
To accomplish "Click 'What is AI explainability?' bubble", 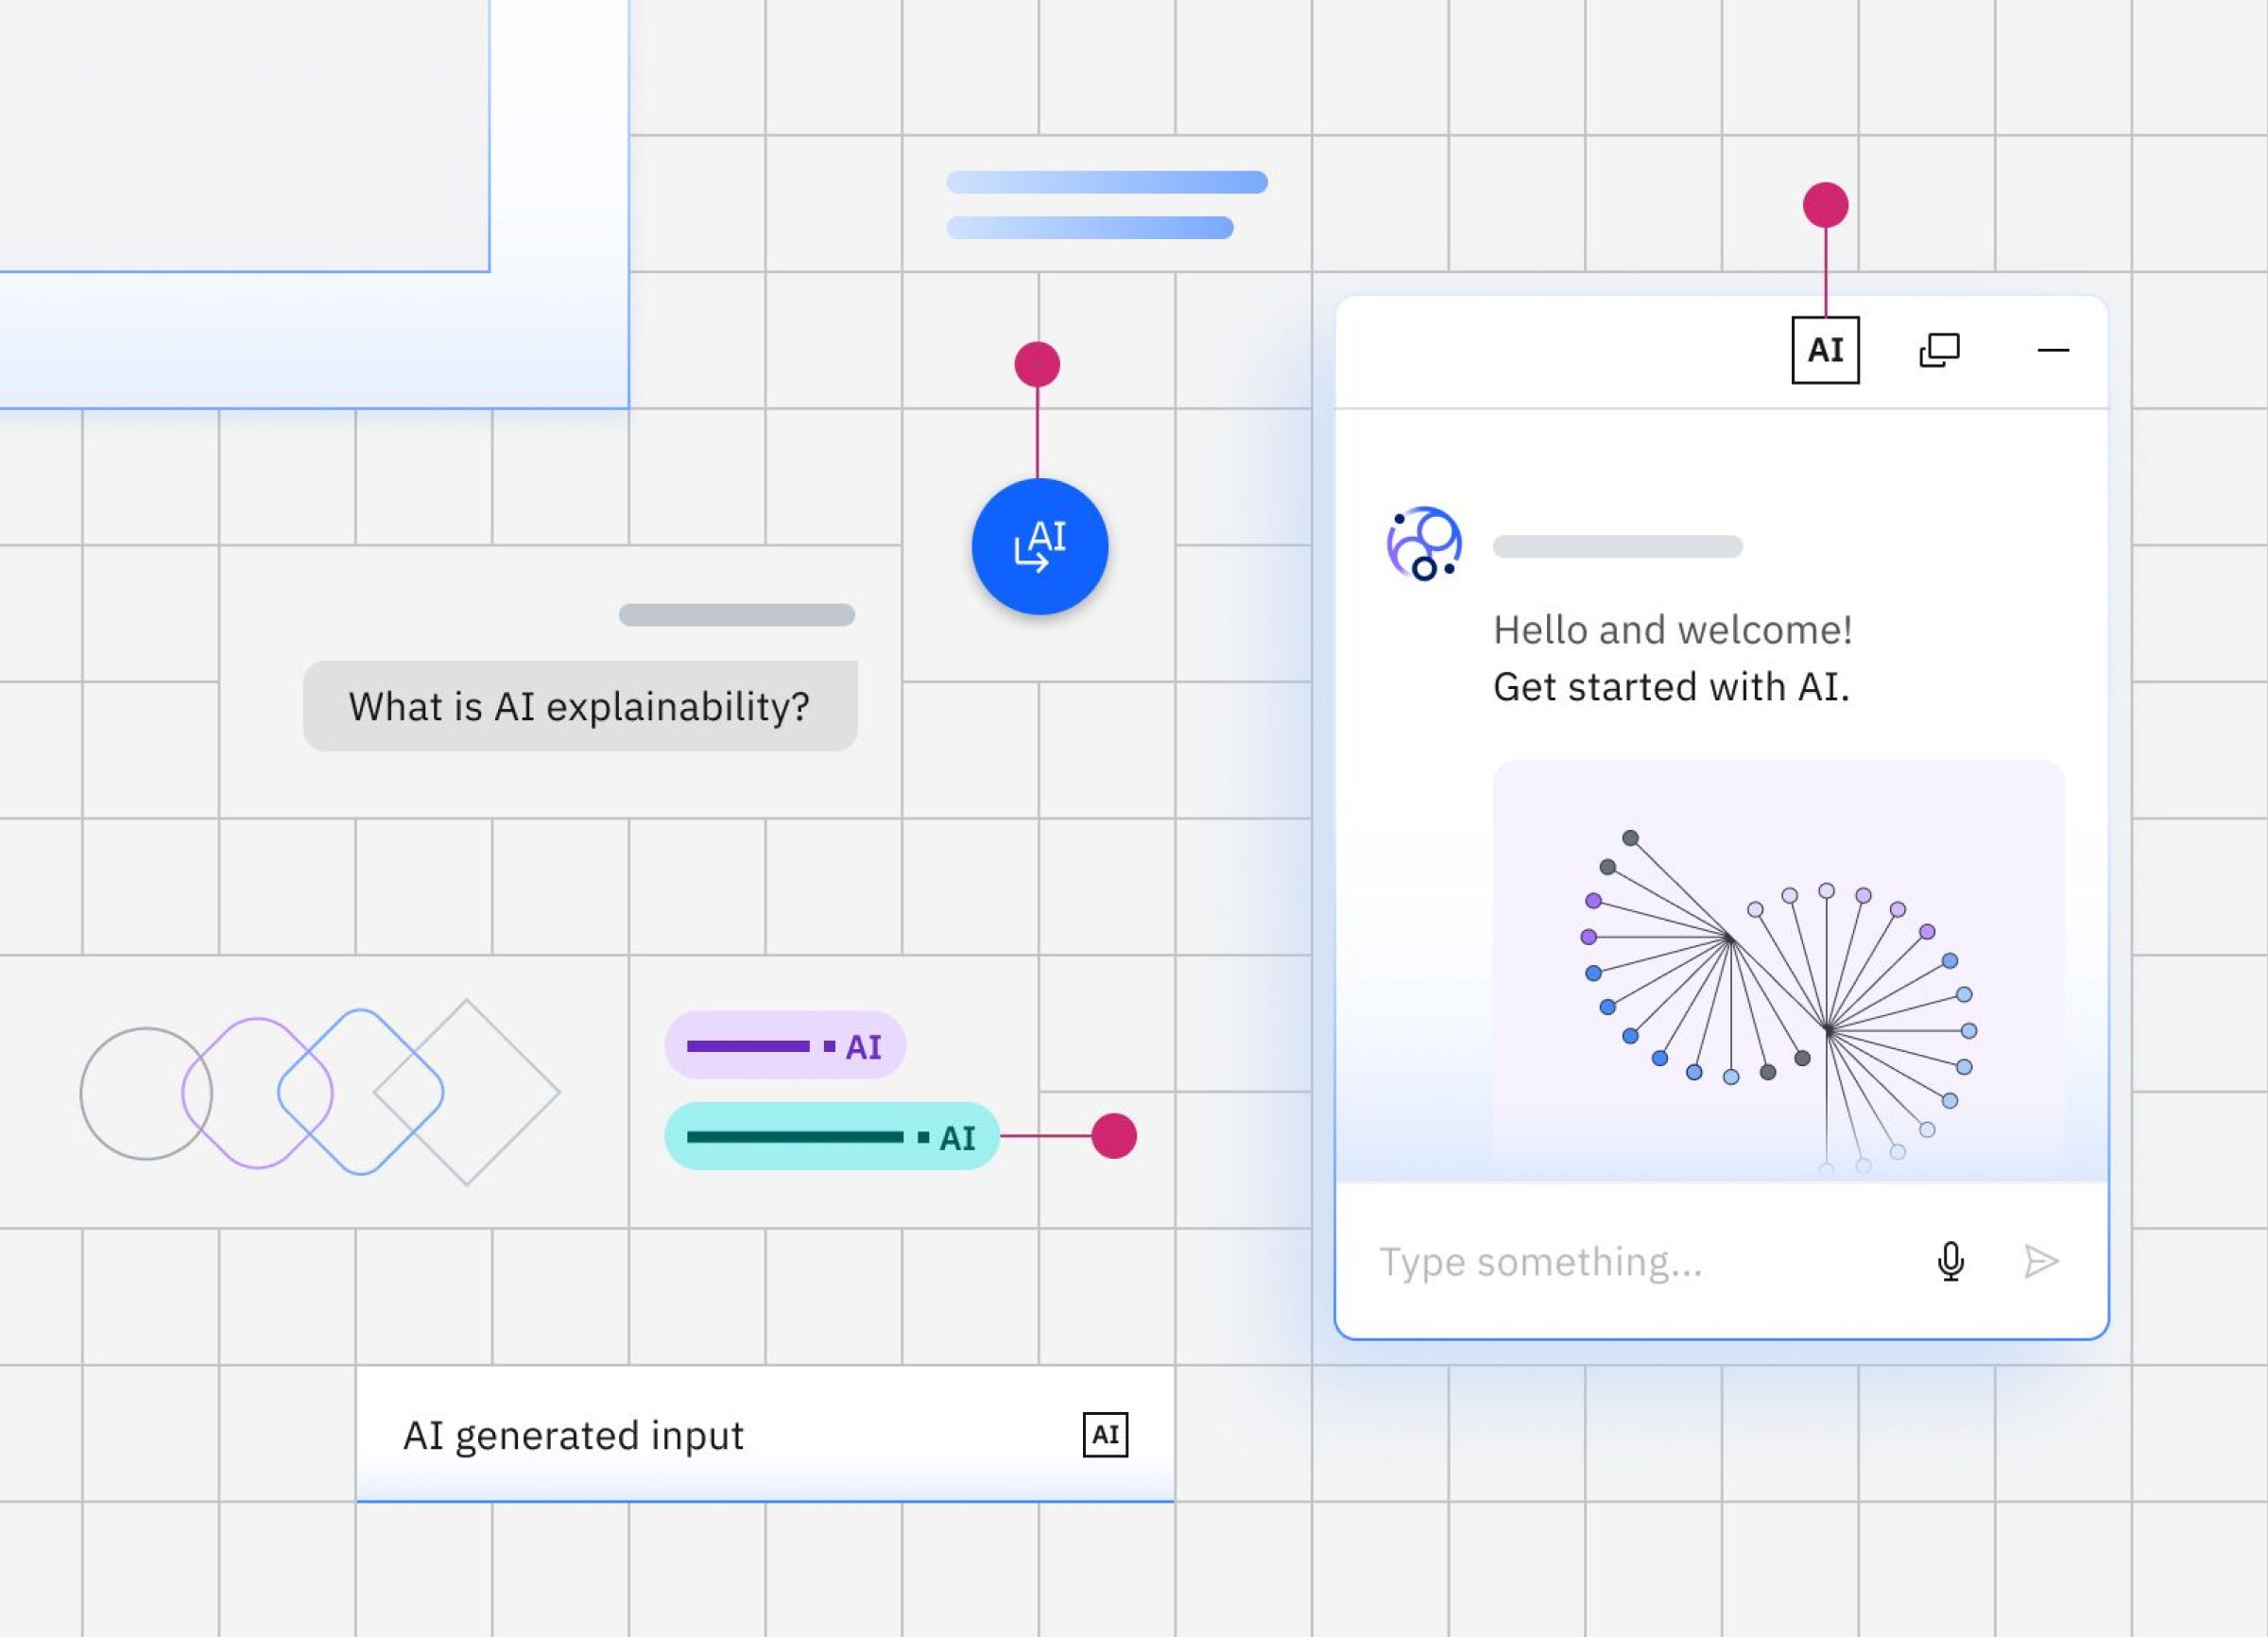I will coord(580,706).
